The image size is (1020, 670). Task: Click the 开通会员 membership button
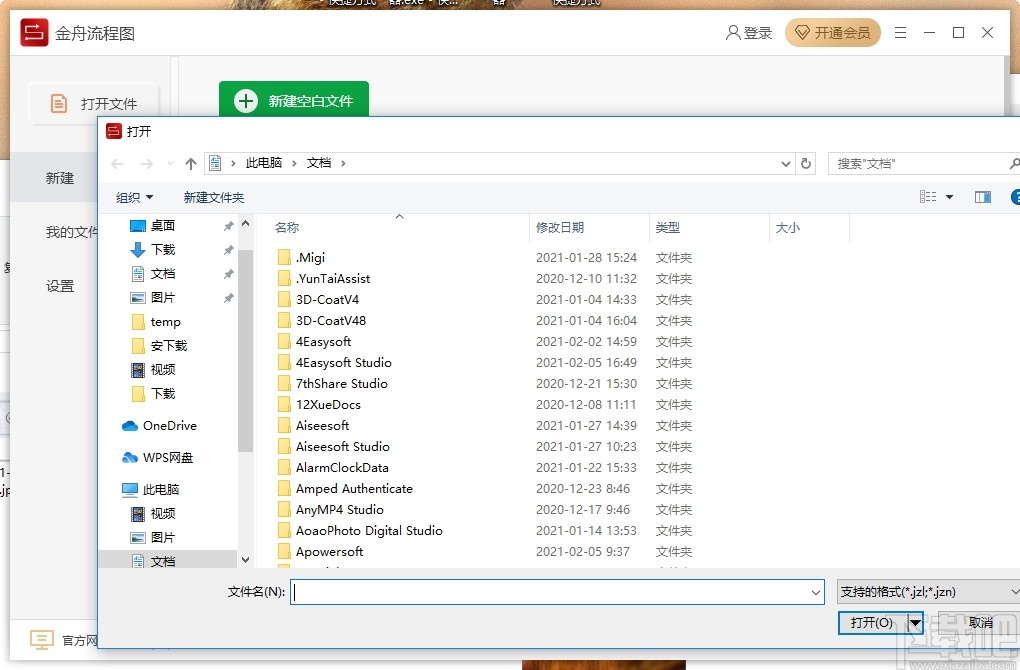click(833, 33)
